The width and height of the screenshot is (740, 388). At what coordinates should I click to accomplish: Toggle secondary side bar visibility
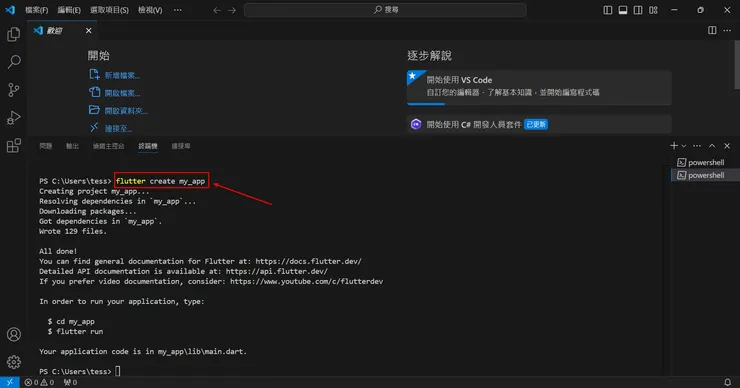pos(638,10)
